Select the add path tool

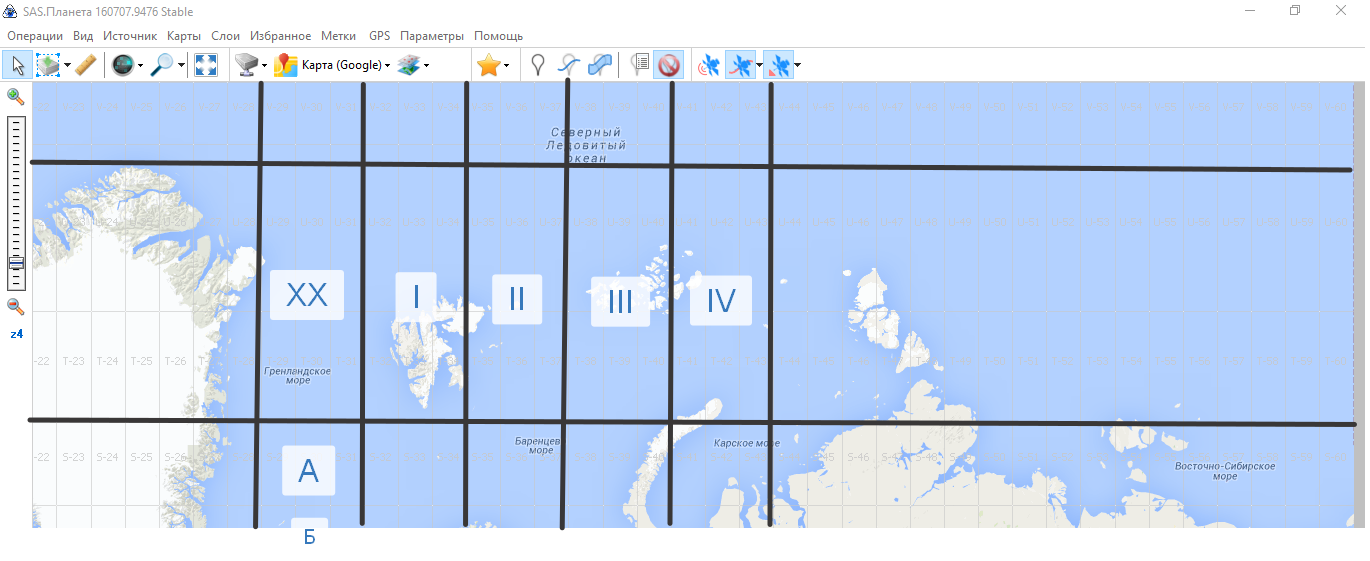(568, 66)
